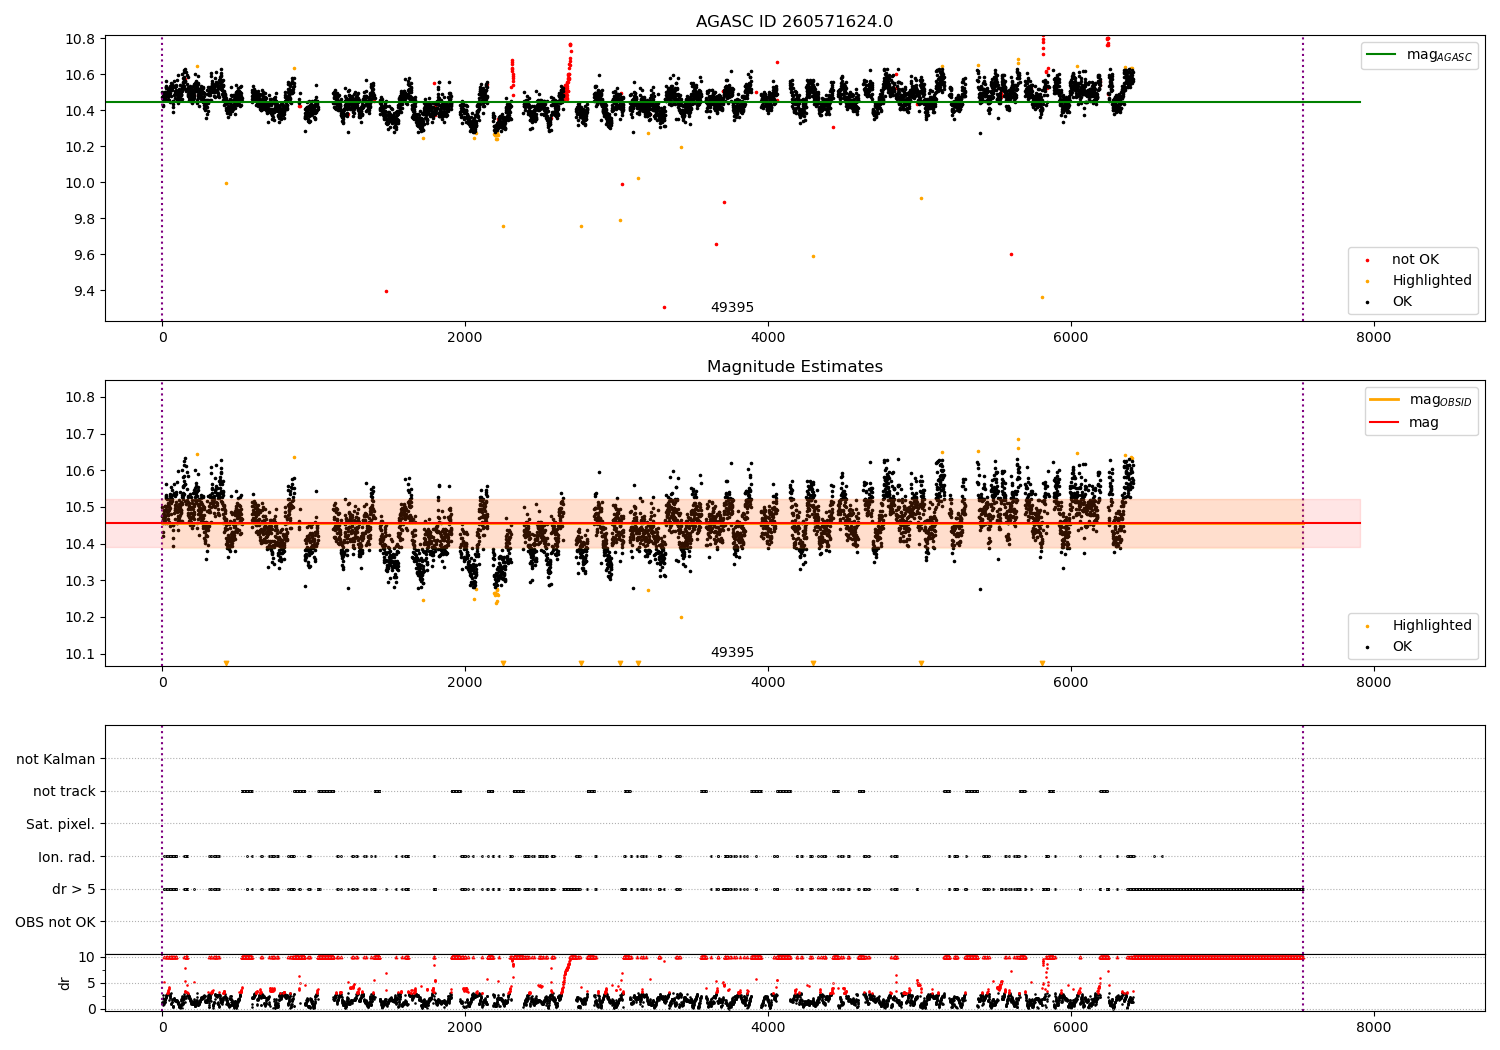Image resolution: width=1500 pixels, height=1050 pixels.
Task: Click the 10.2 y-axis tick in the top plot
Action: 78,147
